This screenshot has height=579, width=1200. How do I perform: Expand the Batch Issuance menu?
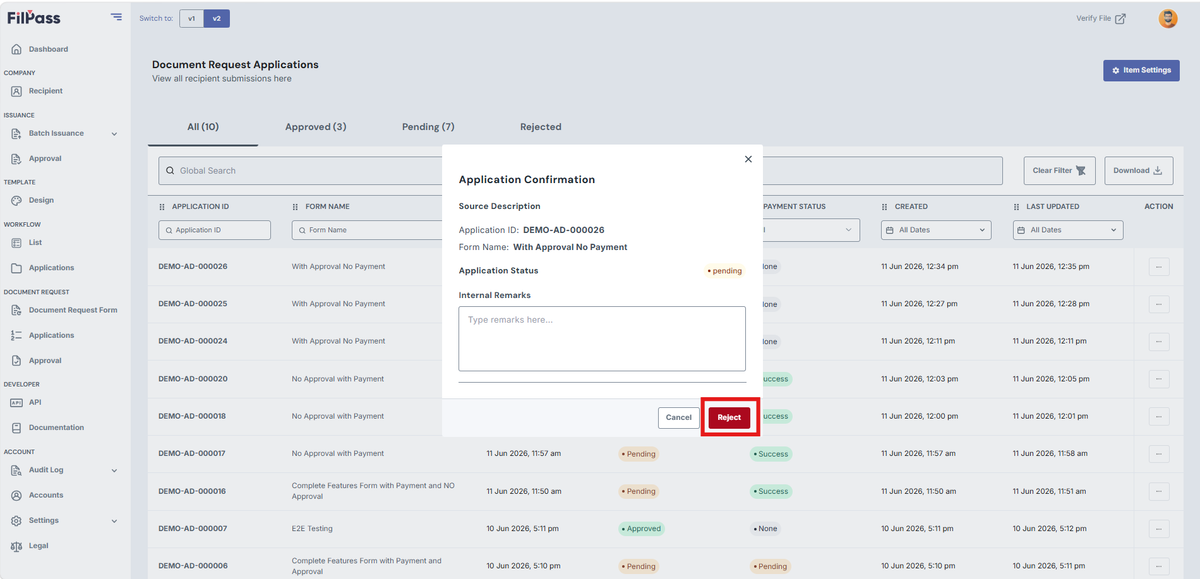[114, 134]
